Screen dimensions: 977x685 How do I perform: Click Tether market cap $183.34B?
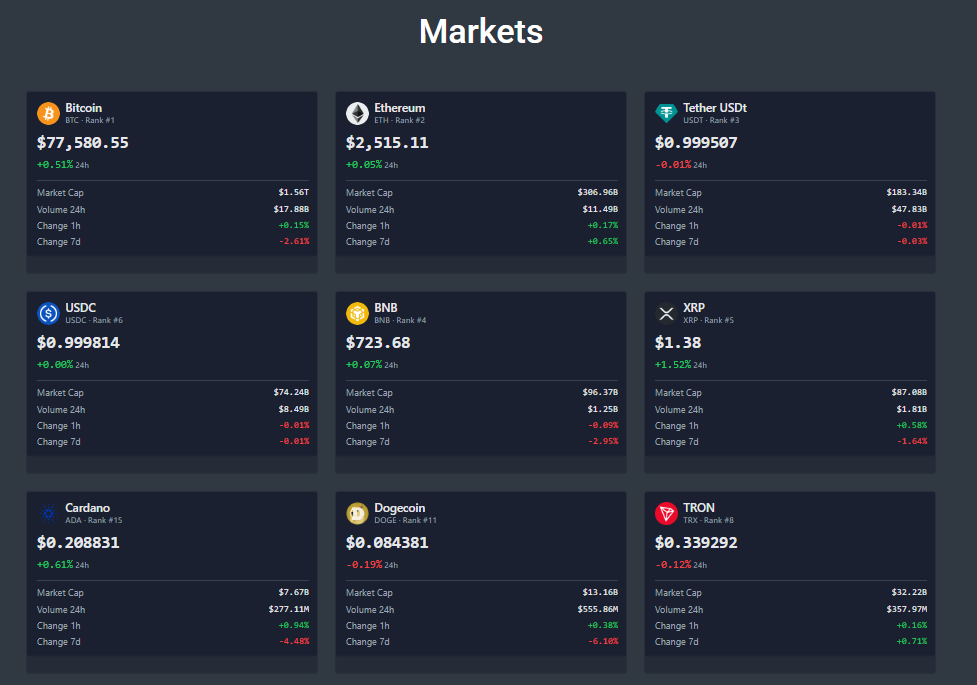907,193
